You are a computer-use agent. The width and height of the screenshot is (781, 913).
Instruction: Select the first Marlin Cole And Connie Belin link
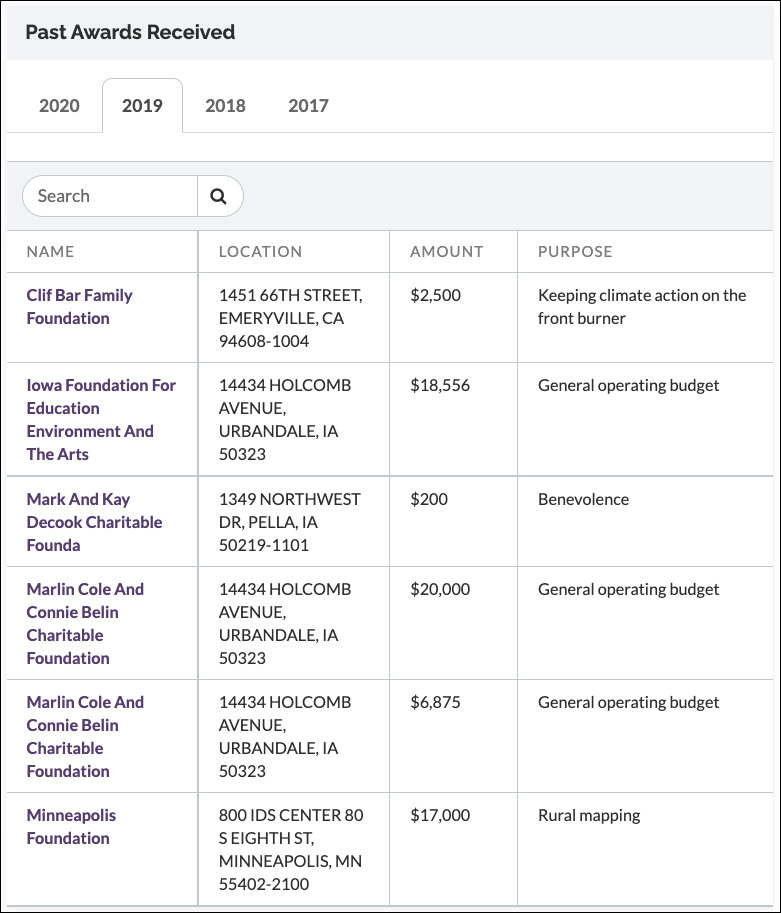pyautogui.click(x=85, y=624)
